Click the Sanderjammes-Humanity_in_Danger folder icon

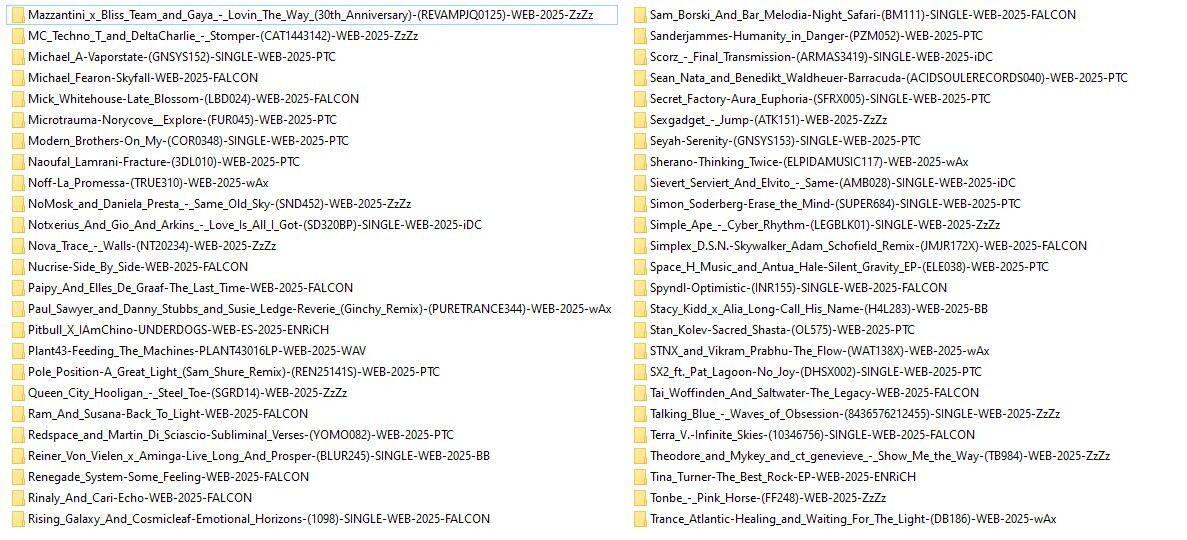click(x=640, y=36)
